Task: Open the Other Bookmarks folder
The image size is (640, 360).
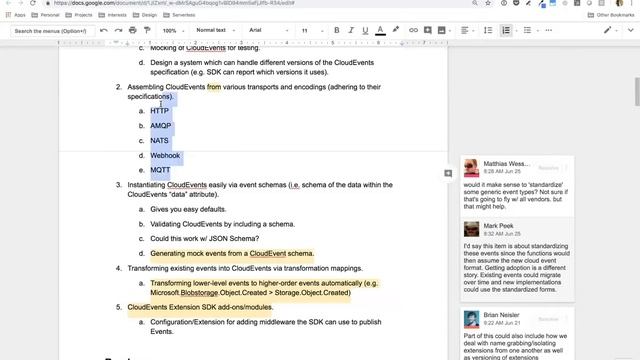Action: (x=611, y=15)
